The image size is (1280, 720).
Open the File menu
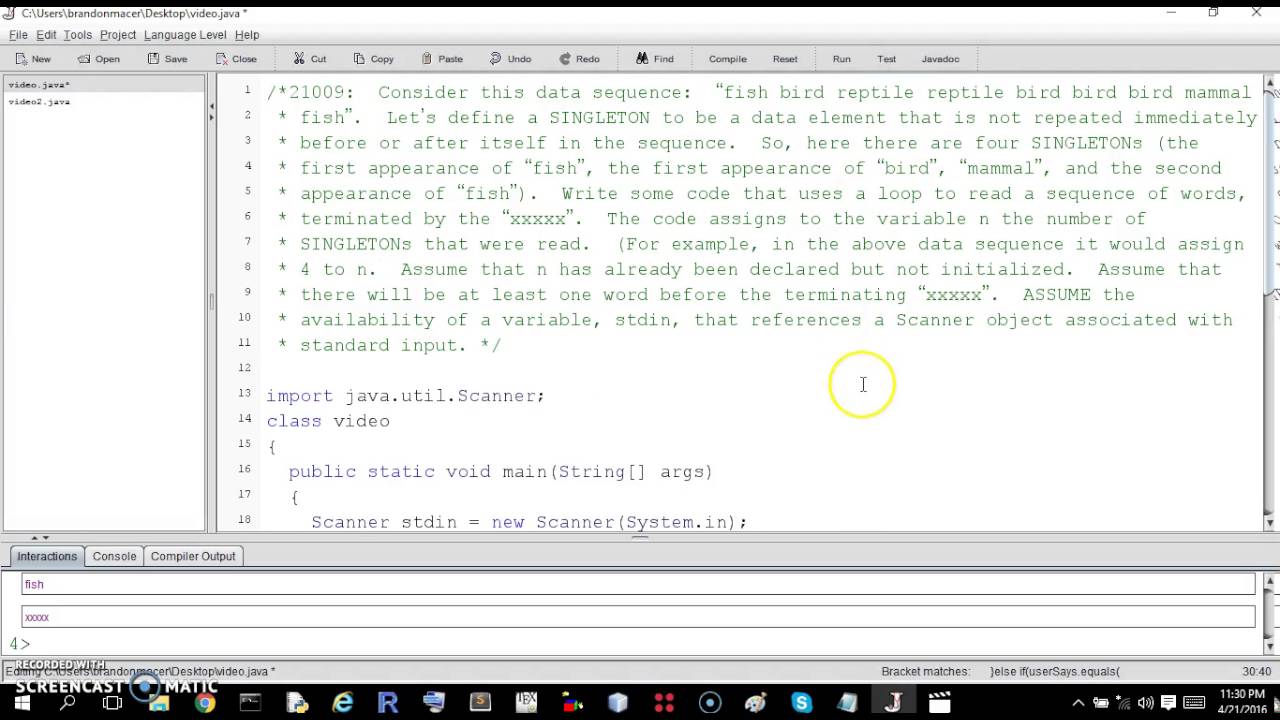[x=18, y=35]
